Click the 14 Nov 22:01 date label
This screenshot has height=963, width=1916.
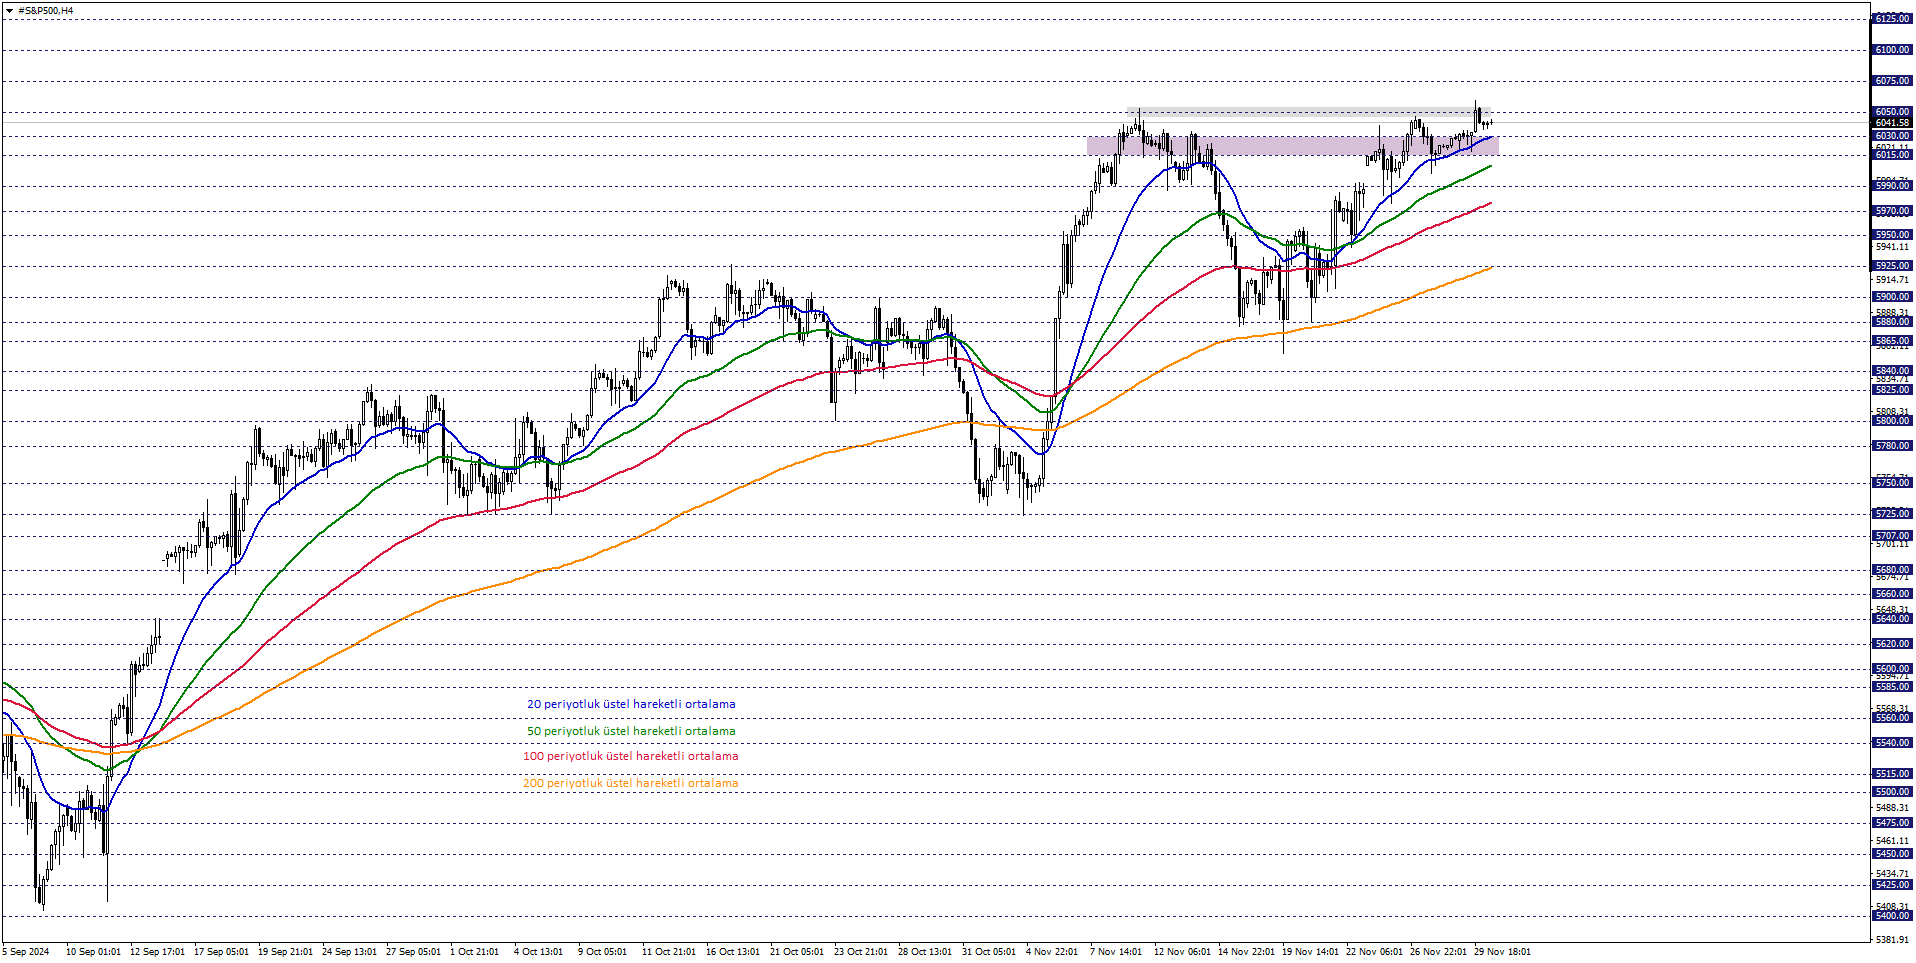[1245, 952]
